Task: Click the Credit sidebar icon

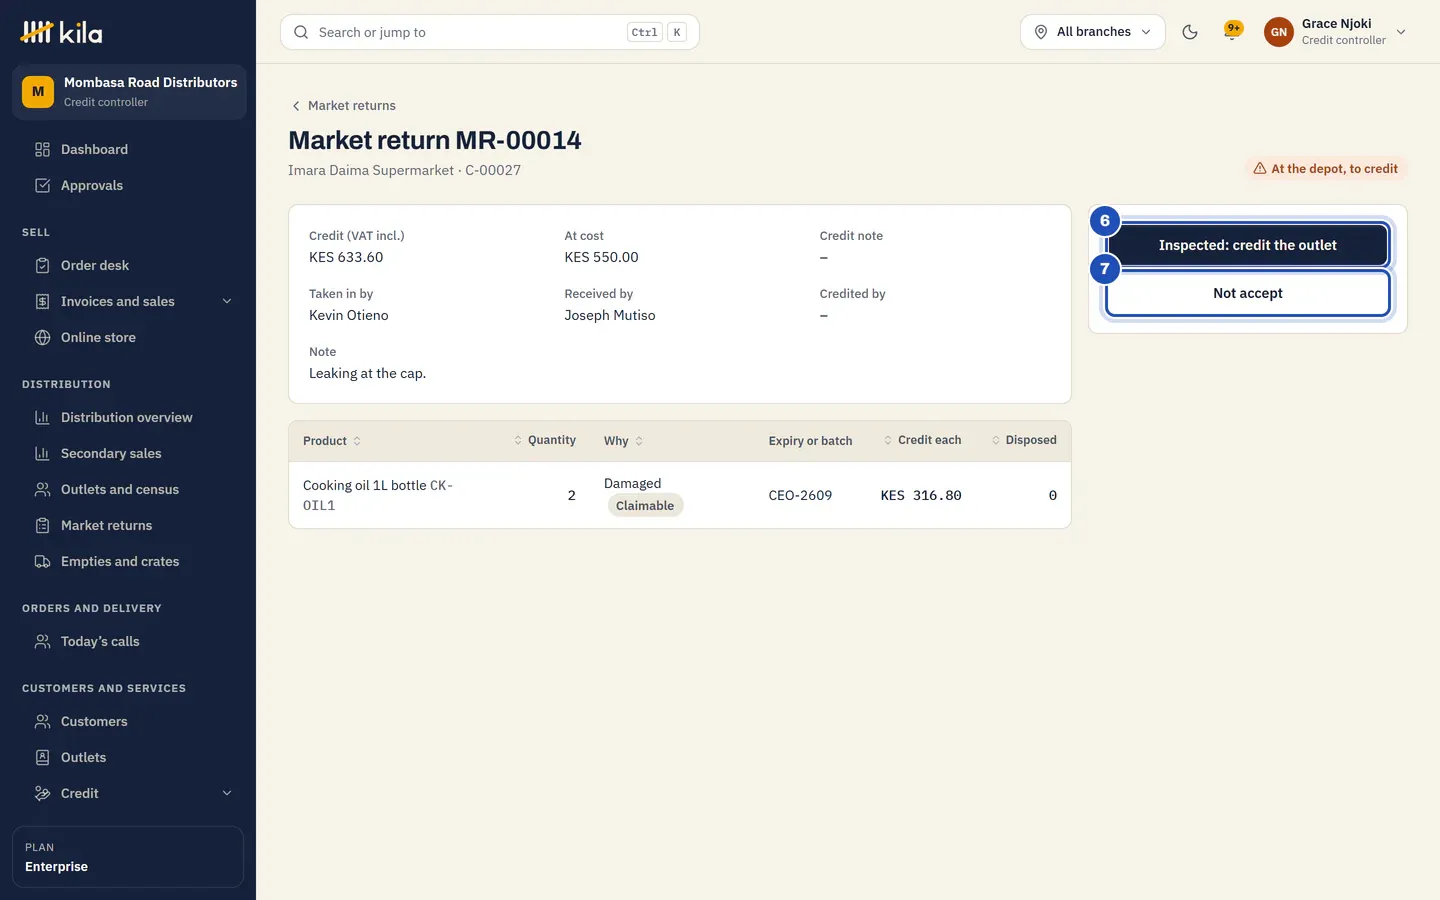Action: (42, 794)
